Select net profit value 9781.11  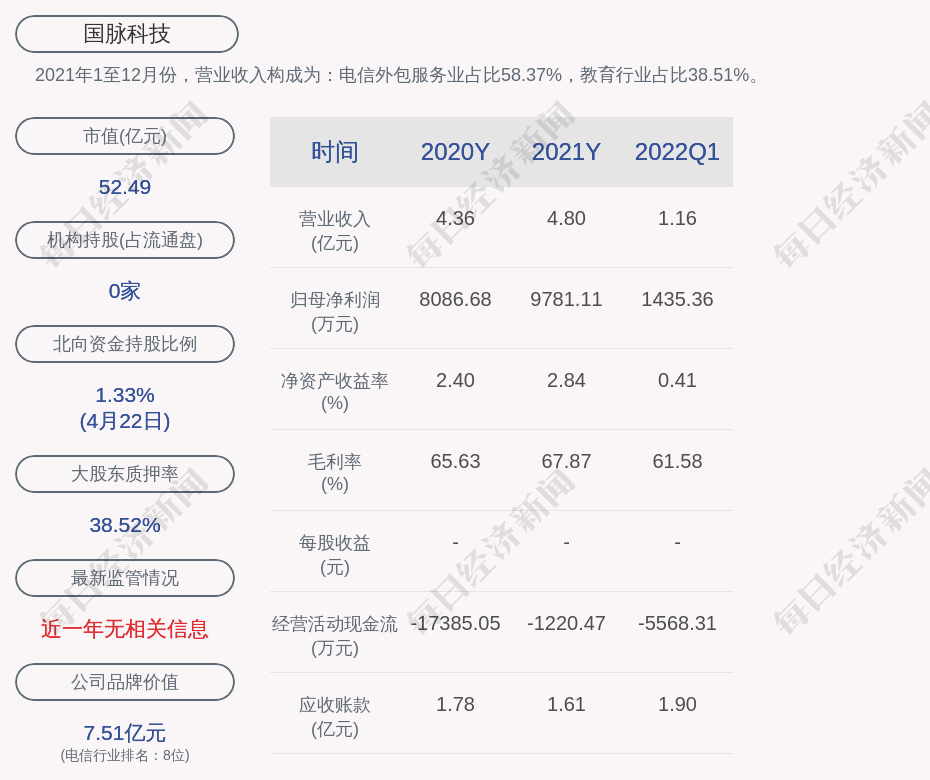coord(566,299)
